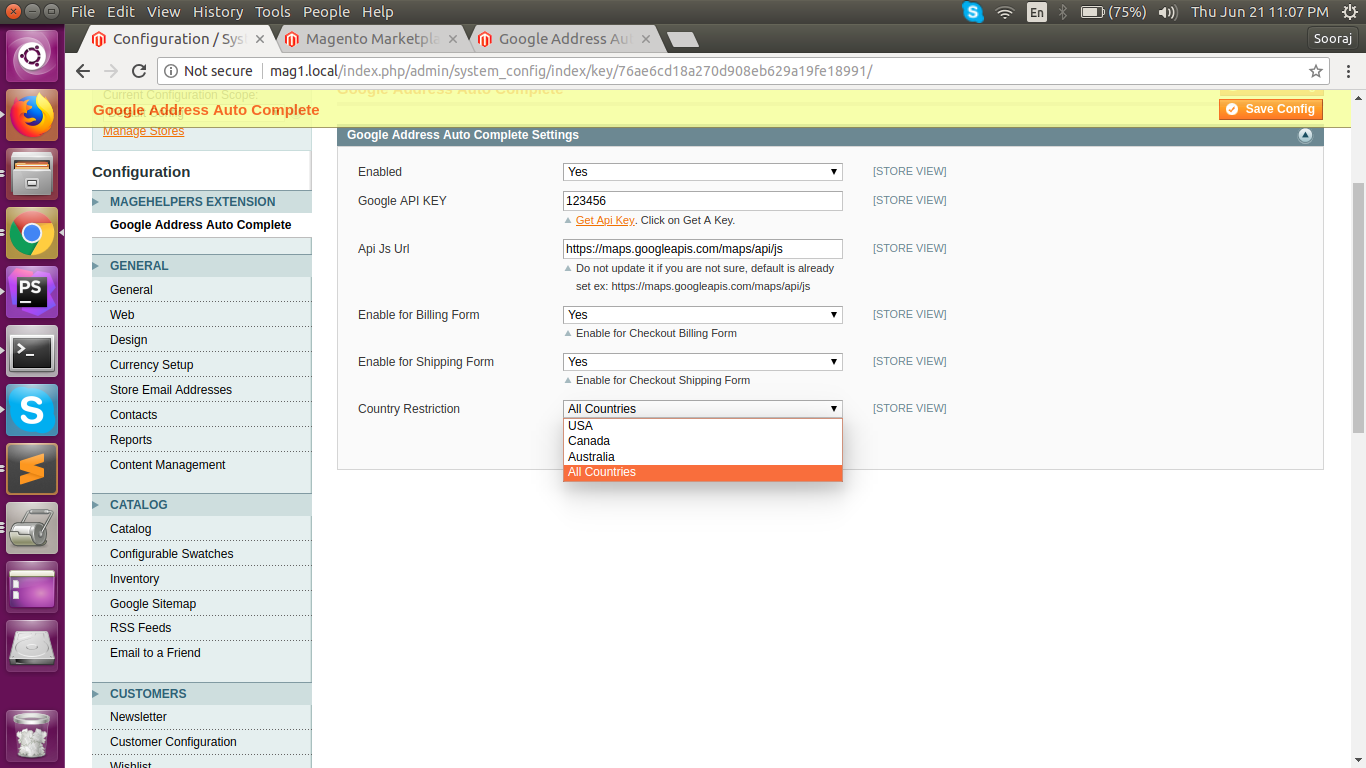Choose Australia from the country list

[x=591, y=457]
